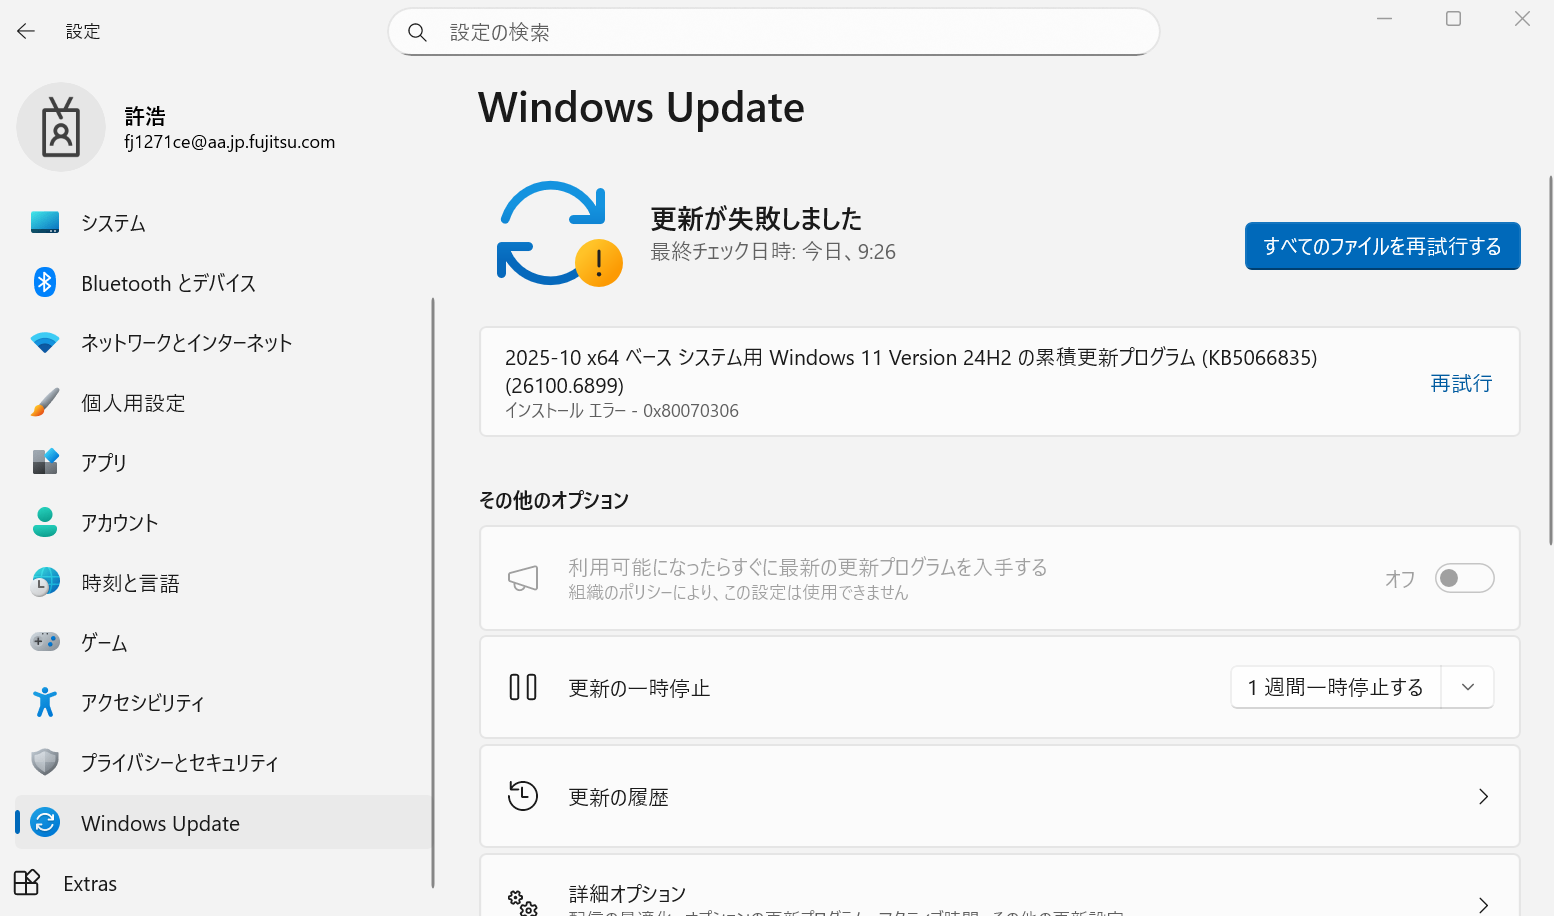Click the その他のオプション heading

pos(554,500)
